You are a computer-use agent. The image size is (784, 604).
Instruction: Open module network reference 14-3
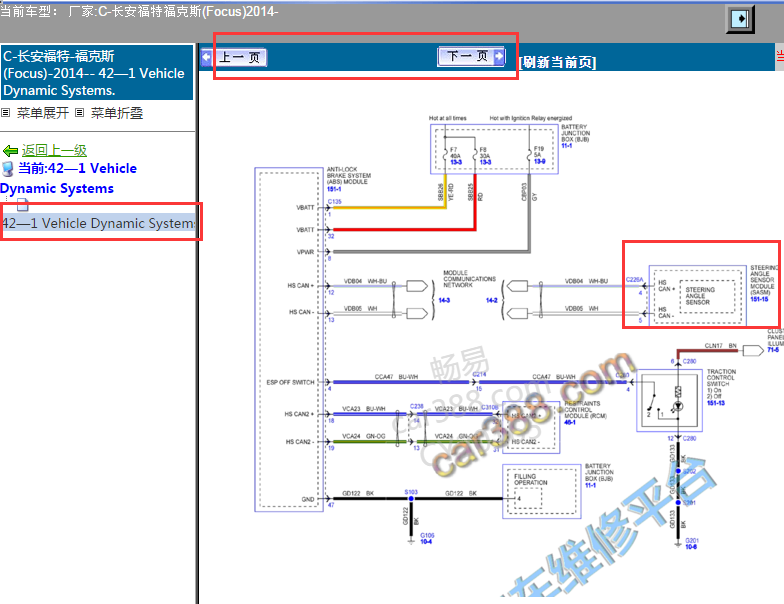[444, 300]
